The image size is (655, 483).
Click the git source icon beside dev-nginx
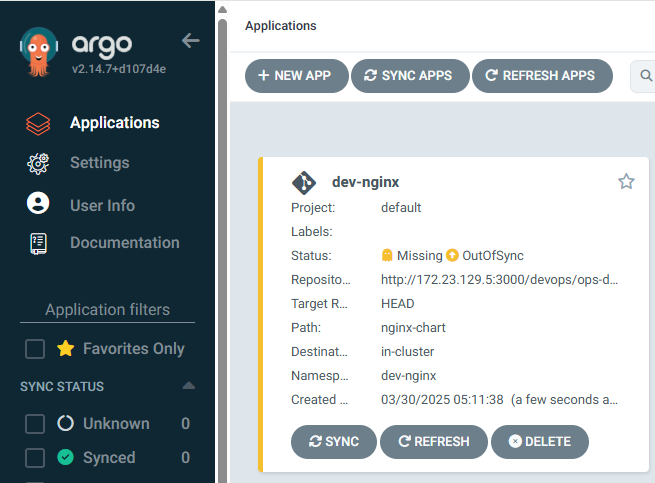point(304,183)
